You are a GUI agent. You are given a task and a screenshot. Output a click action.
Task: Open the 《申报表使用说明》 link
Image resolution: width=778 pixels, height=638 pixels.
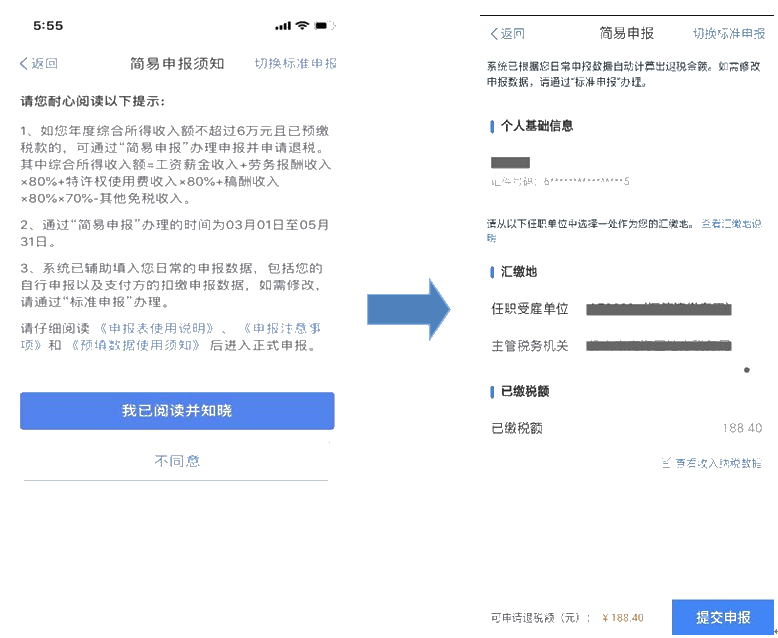(x=156, y=328)
